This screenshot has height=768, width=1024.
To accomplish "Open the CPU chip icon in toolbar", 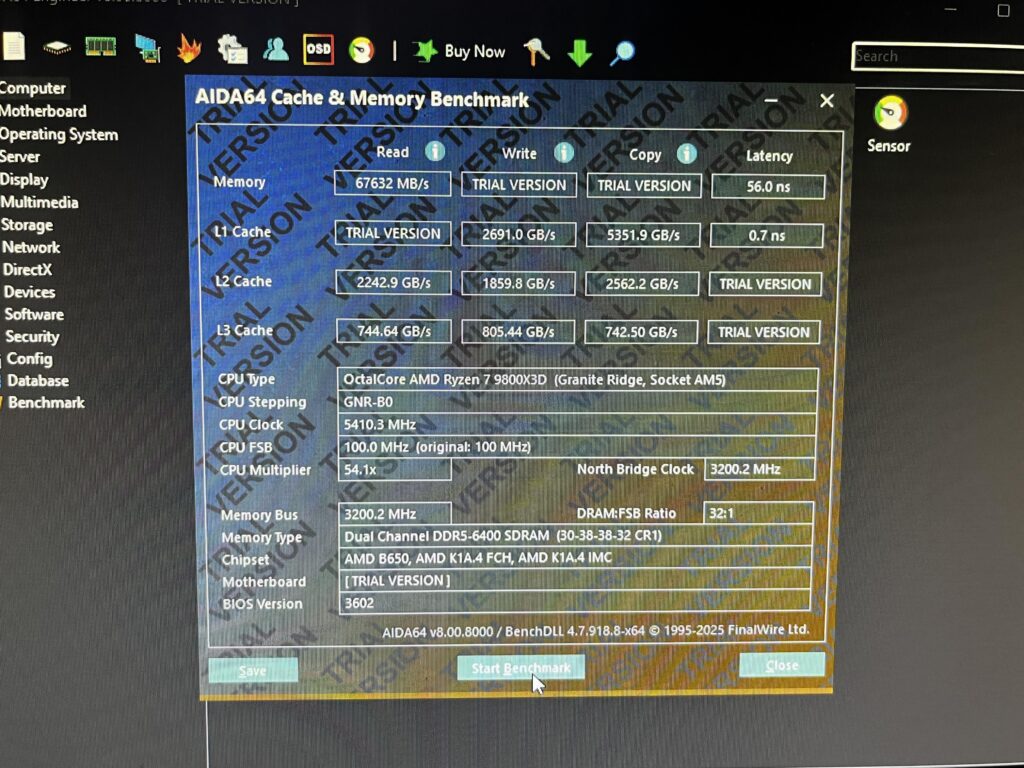I will [57, 47].
